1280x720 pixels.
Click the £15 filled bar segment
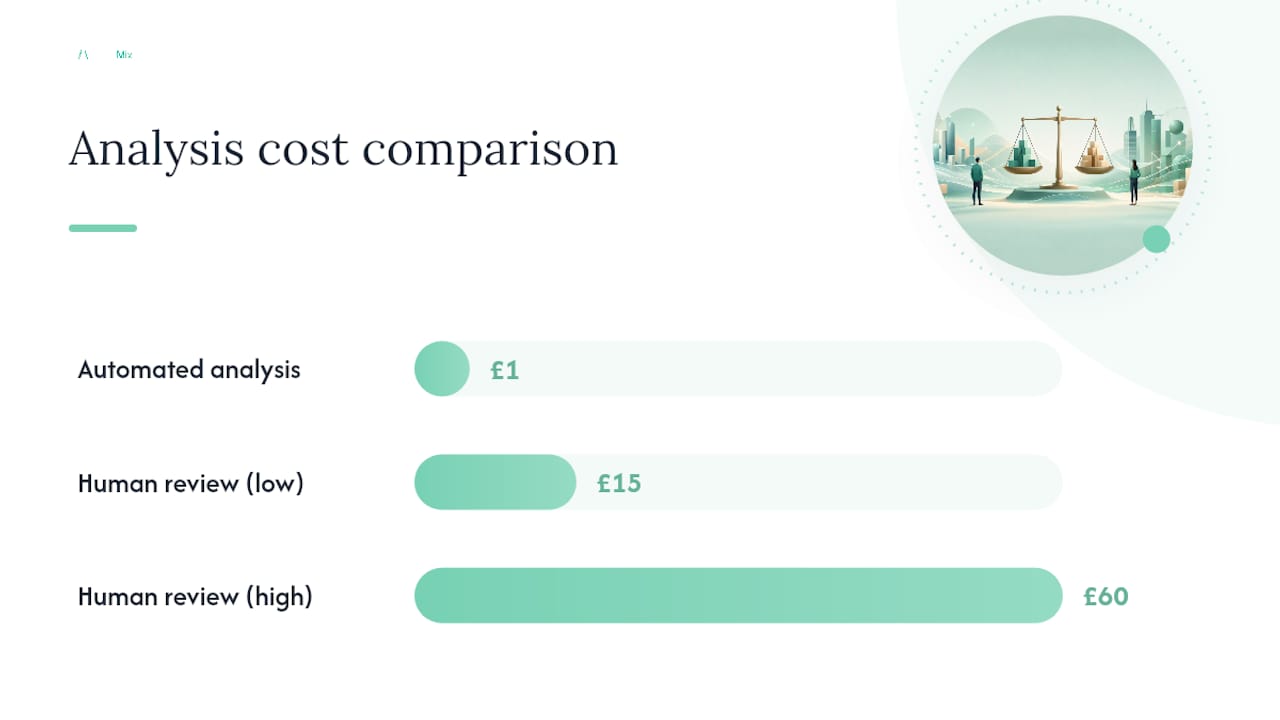tap(495, 482)
